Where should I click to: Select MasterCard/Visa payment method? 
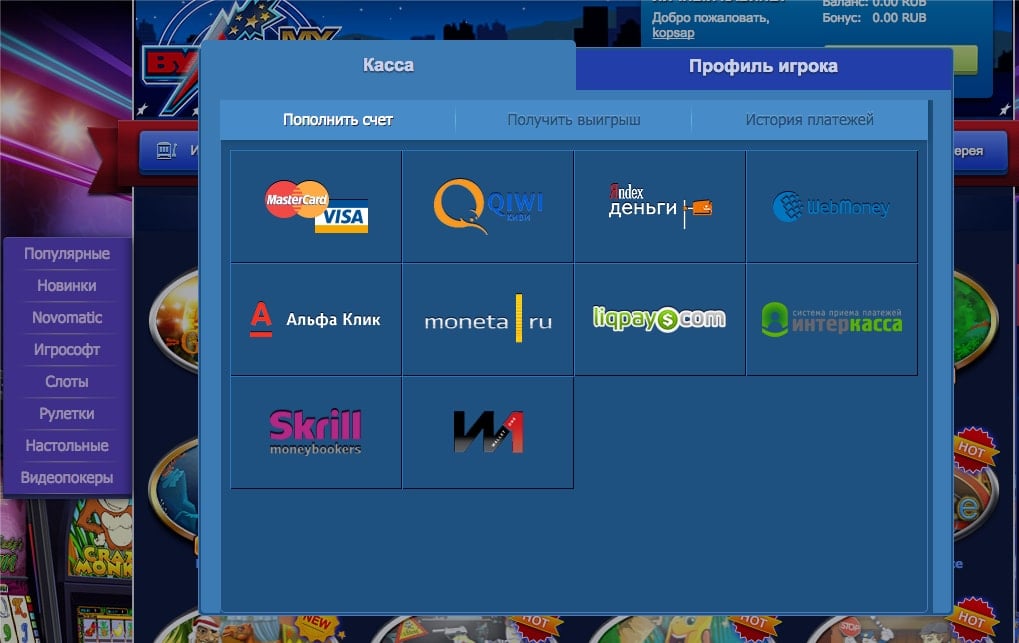(x=316, y=206)
